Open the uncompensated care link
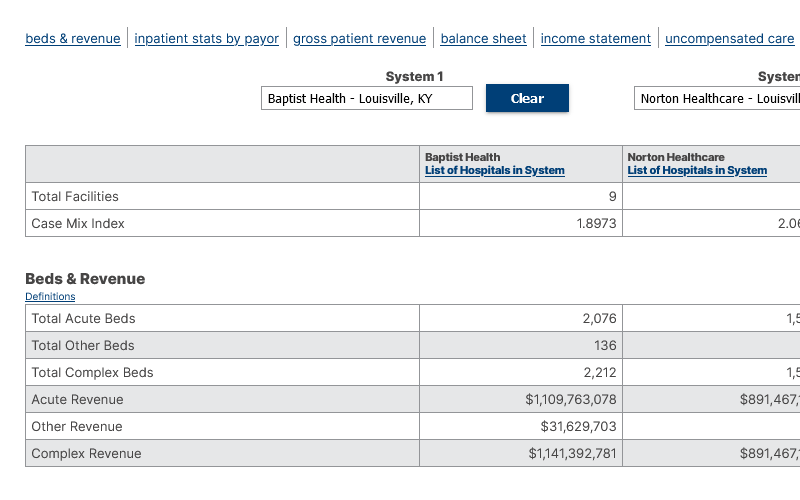Viewport: 800px width, 500px height. [x=730, y=39]
